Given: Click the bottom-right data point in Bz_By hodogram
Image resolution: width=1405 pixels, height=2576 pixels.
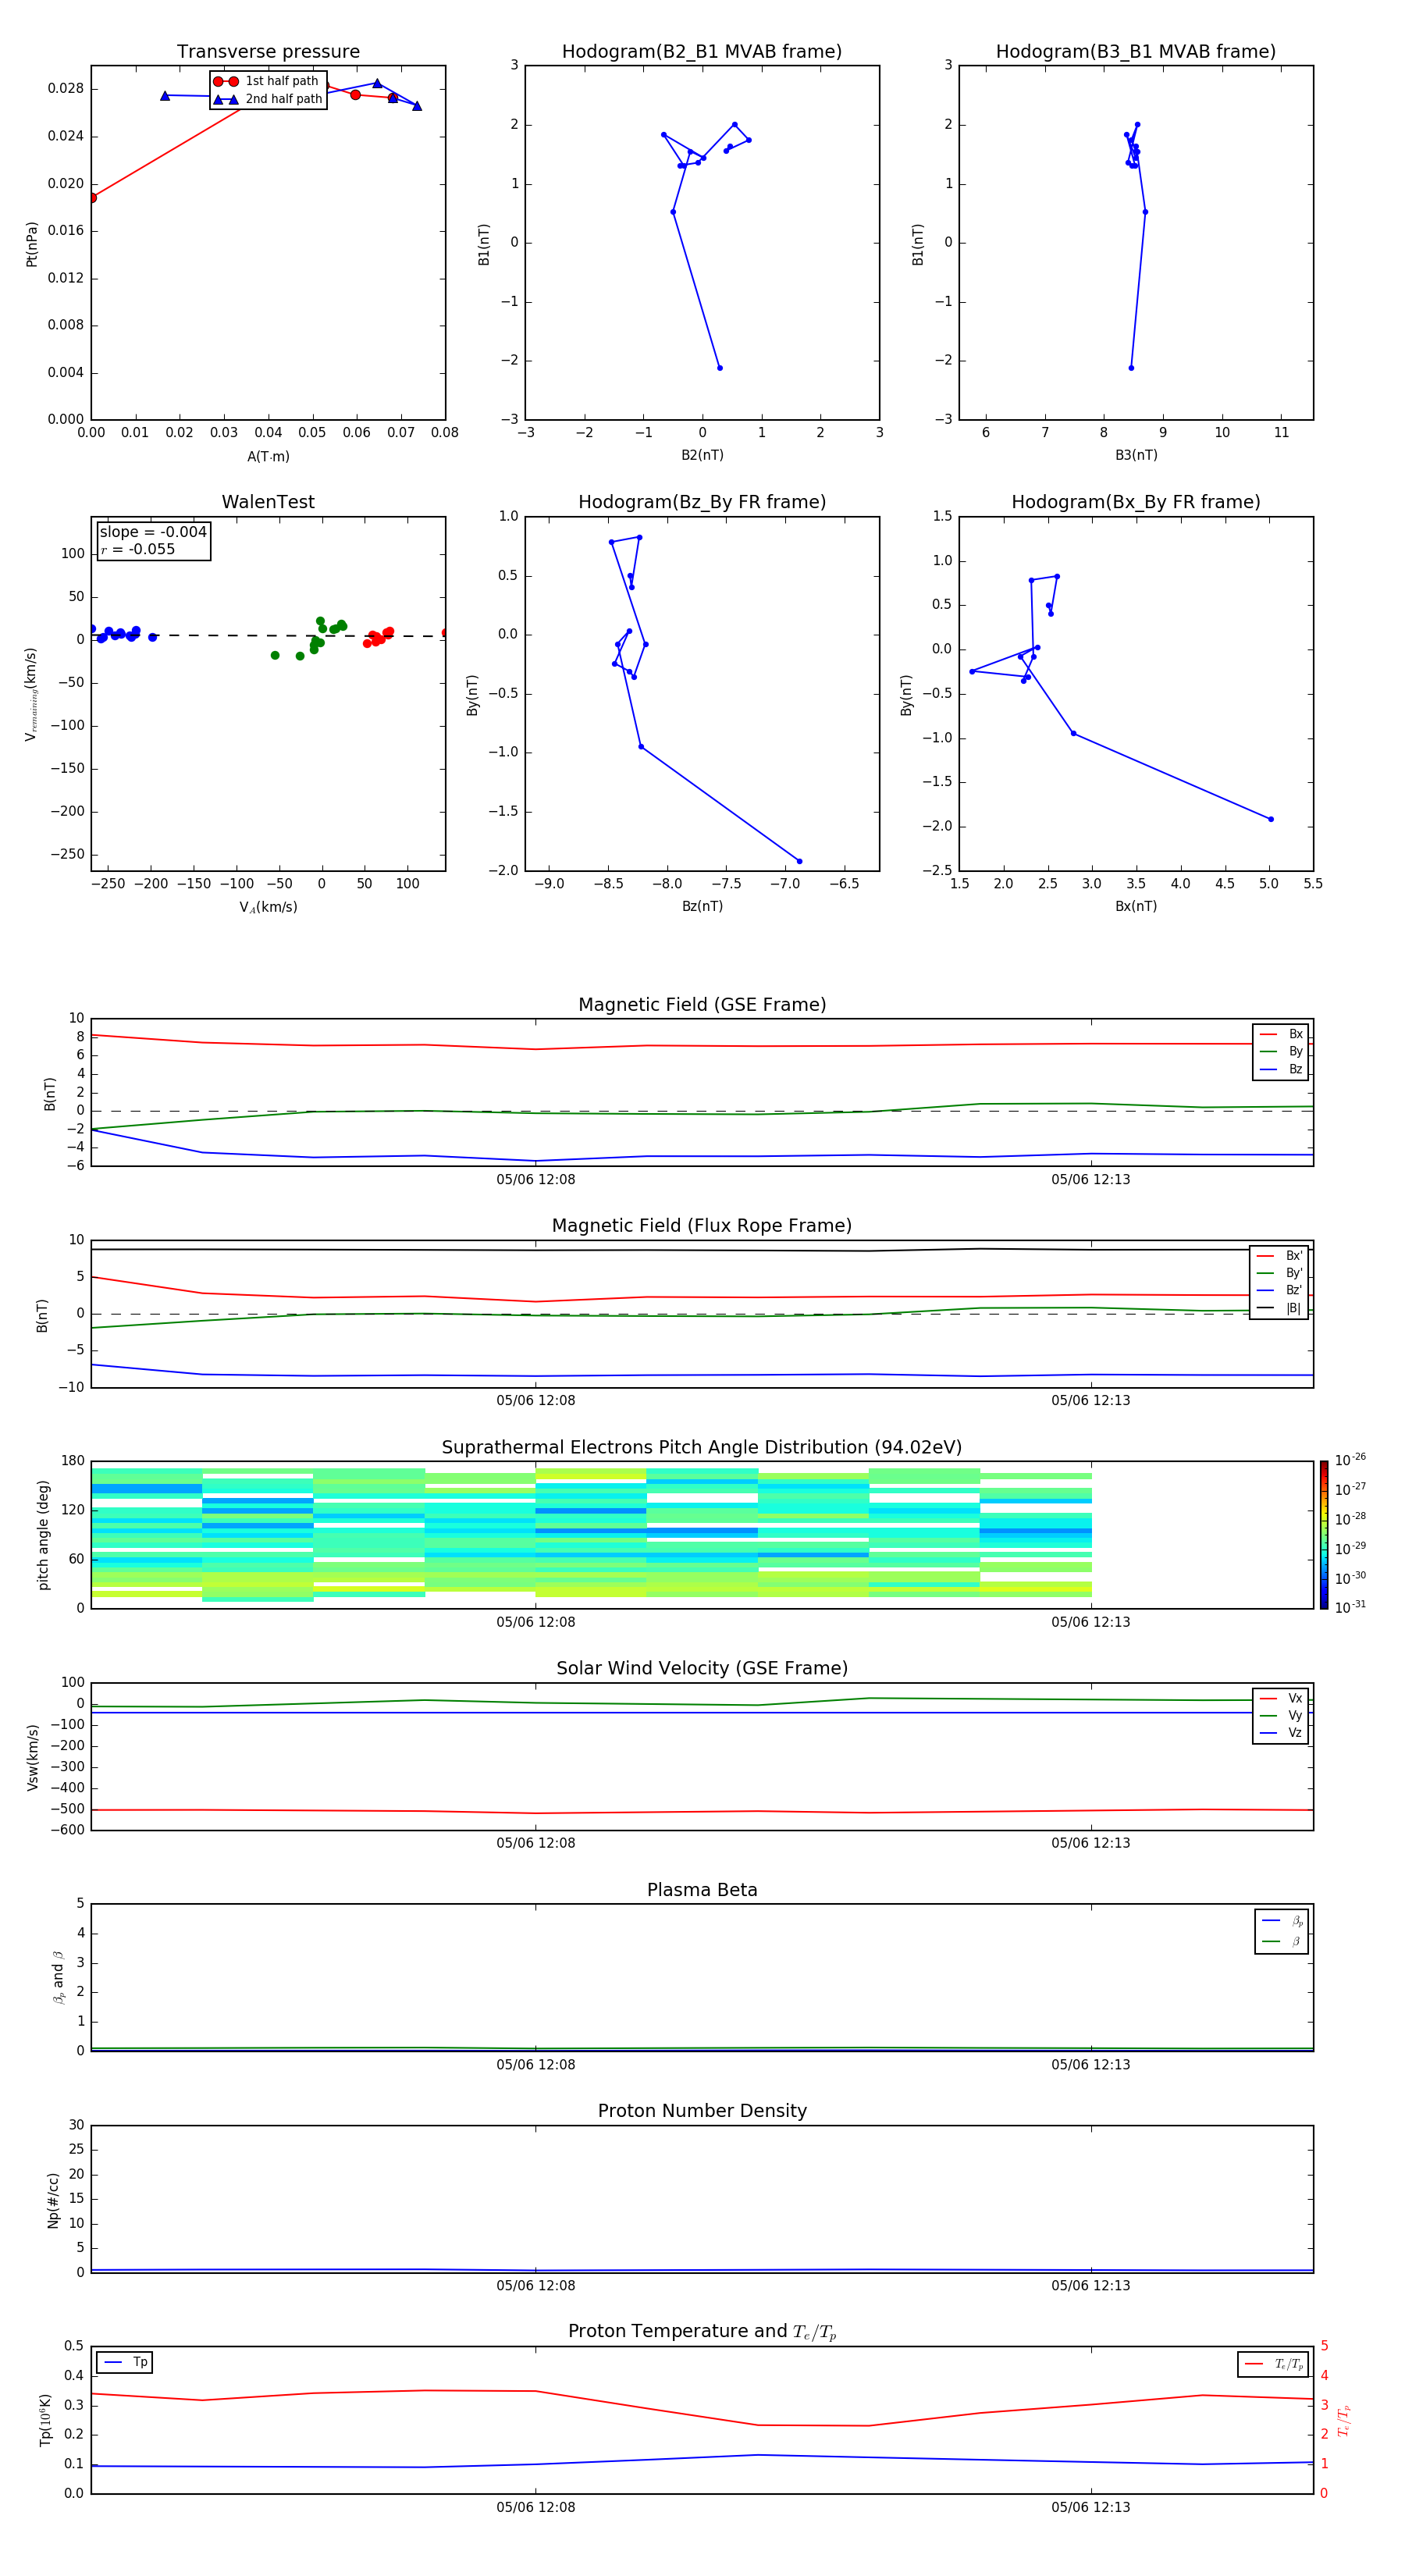Looking at the screenshot, I should [799, 861].
